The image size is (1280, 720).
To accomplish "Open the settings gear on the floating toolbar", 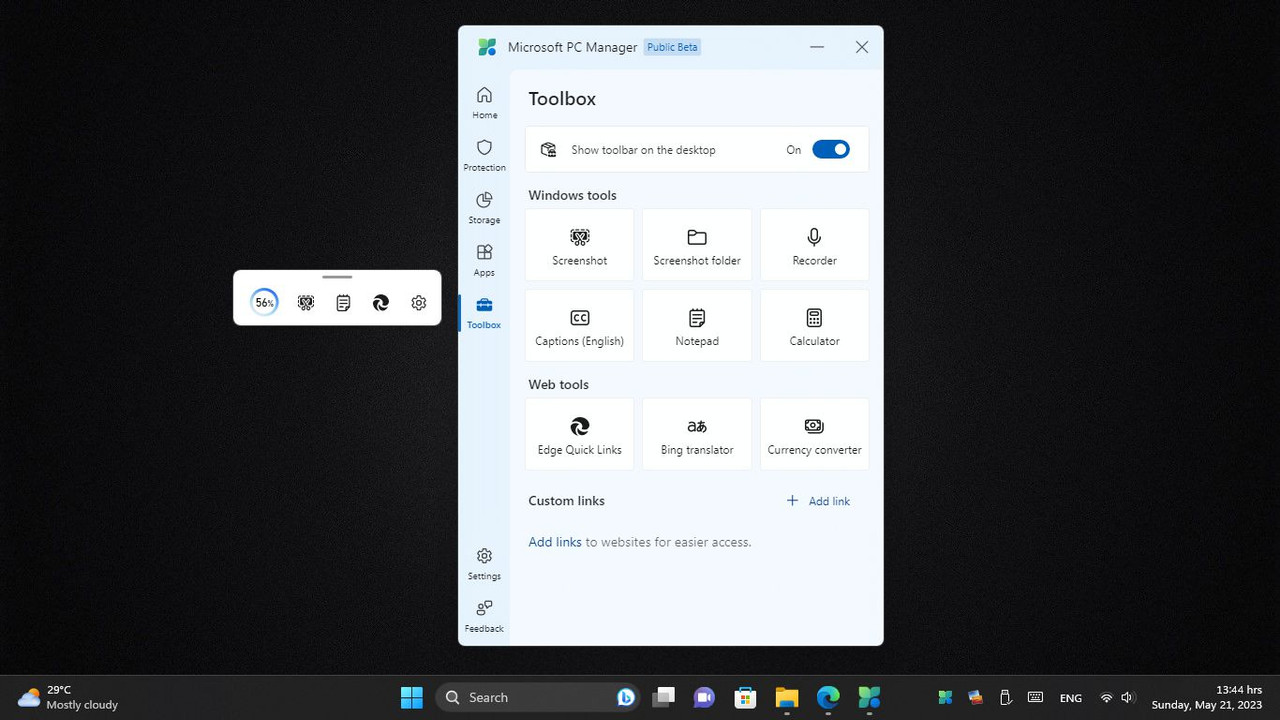I will pos(419,302).
